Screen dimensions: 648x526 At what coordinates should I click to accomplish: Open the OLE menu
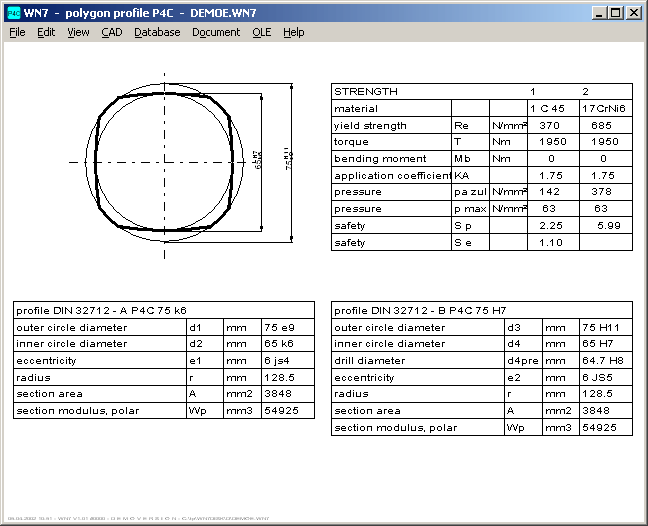(x=261, y=32)
